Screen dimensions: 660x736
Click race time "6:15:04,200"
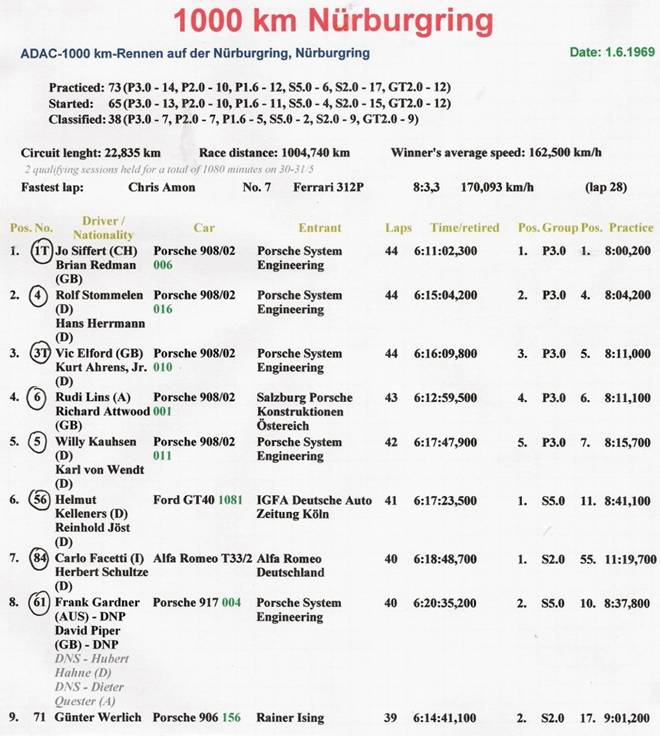445,295
